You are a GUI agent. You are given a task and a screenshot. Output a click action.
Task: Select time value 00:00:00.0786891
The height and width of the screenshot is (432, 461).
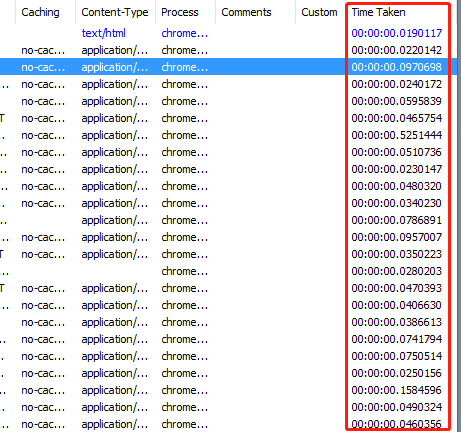coord(397,220)
